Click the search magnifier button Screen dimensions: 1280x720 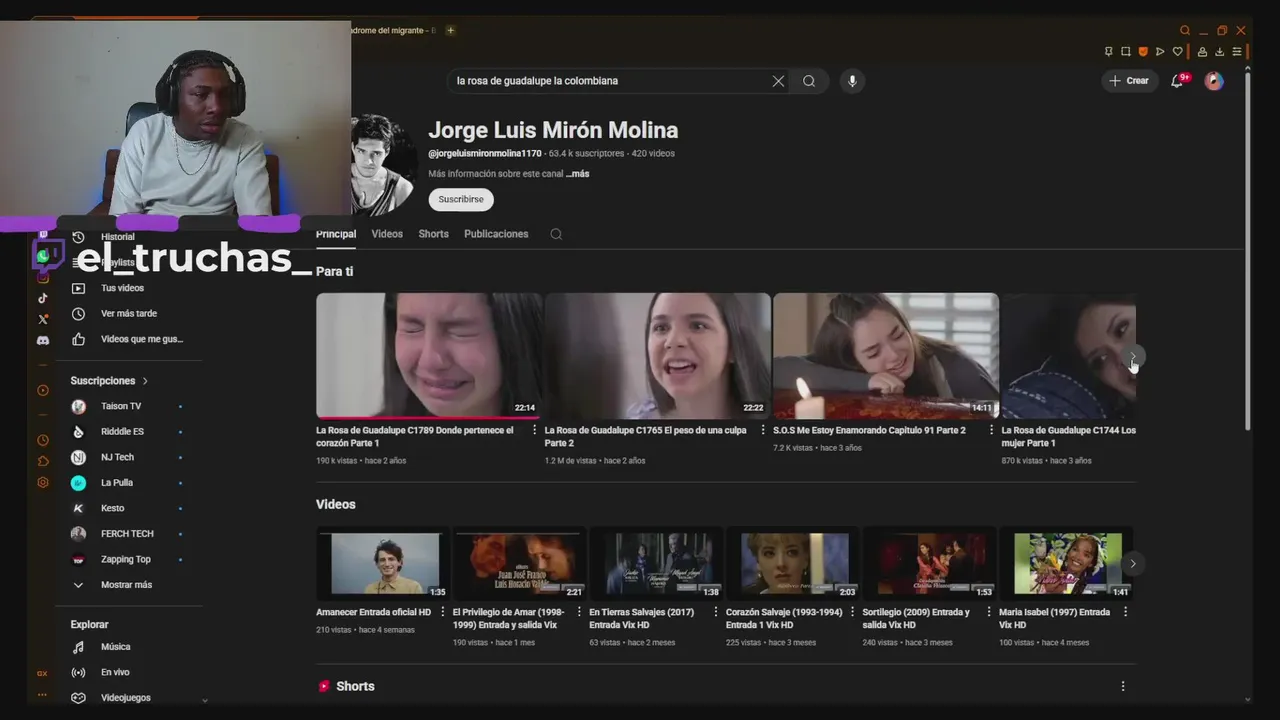(x=809, y=81)
